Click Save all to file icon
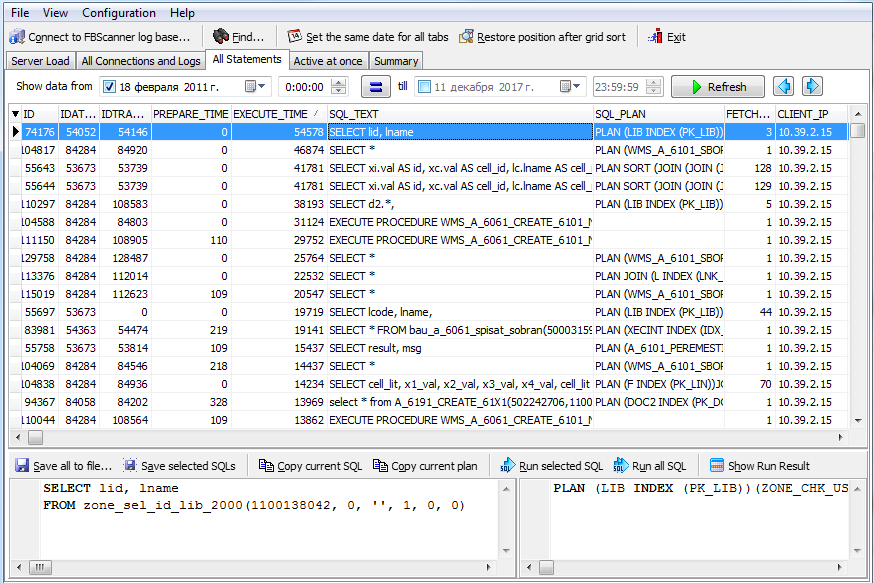Viewport: 874px width, 583px height. point(21,466)
